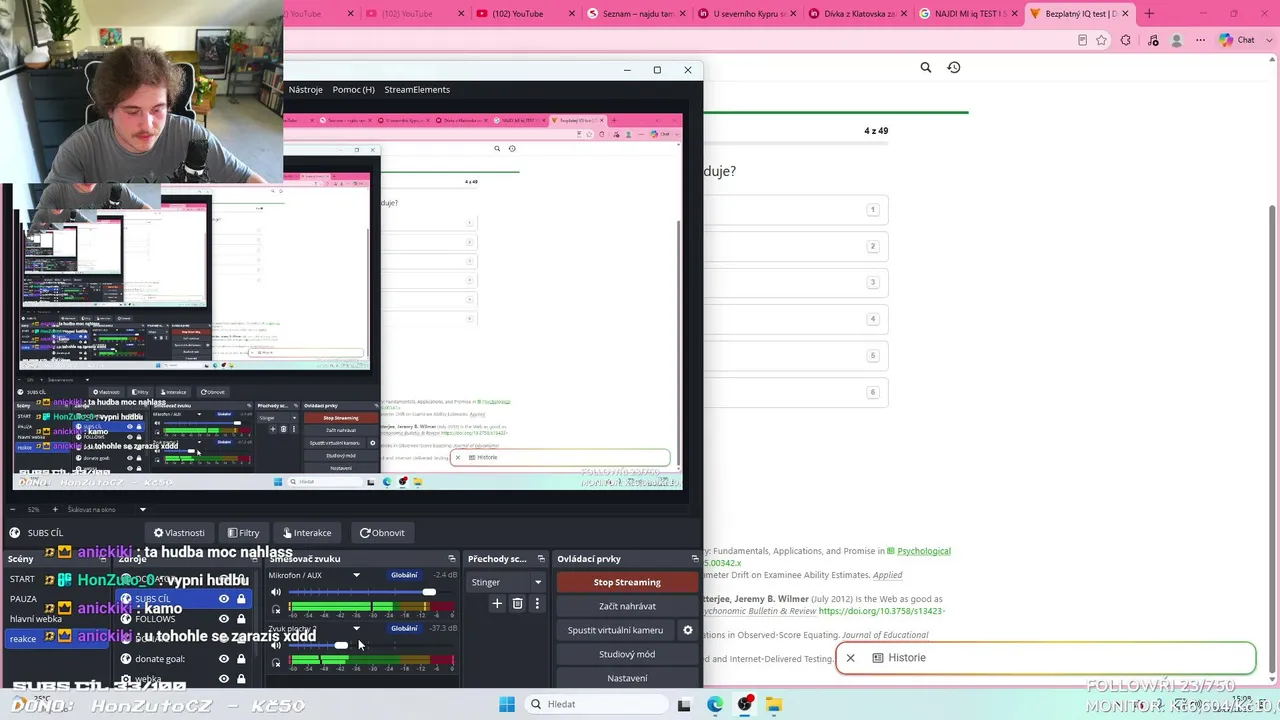This screenshot has width=1280, height=720.
Task: Delete the selected OBS scene transition
Action: 517,603
